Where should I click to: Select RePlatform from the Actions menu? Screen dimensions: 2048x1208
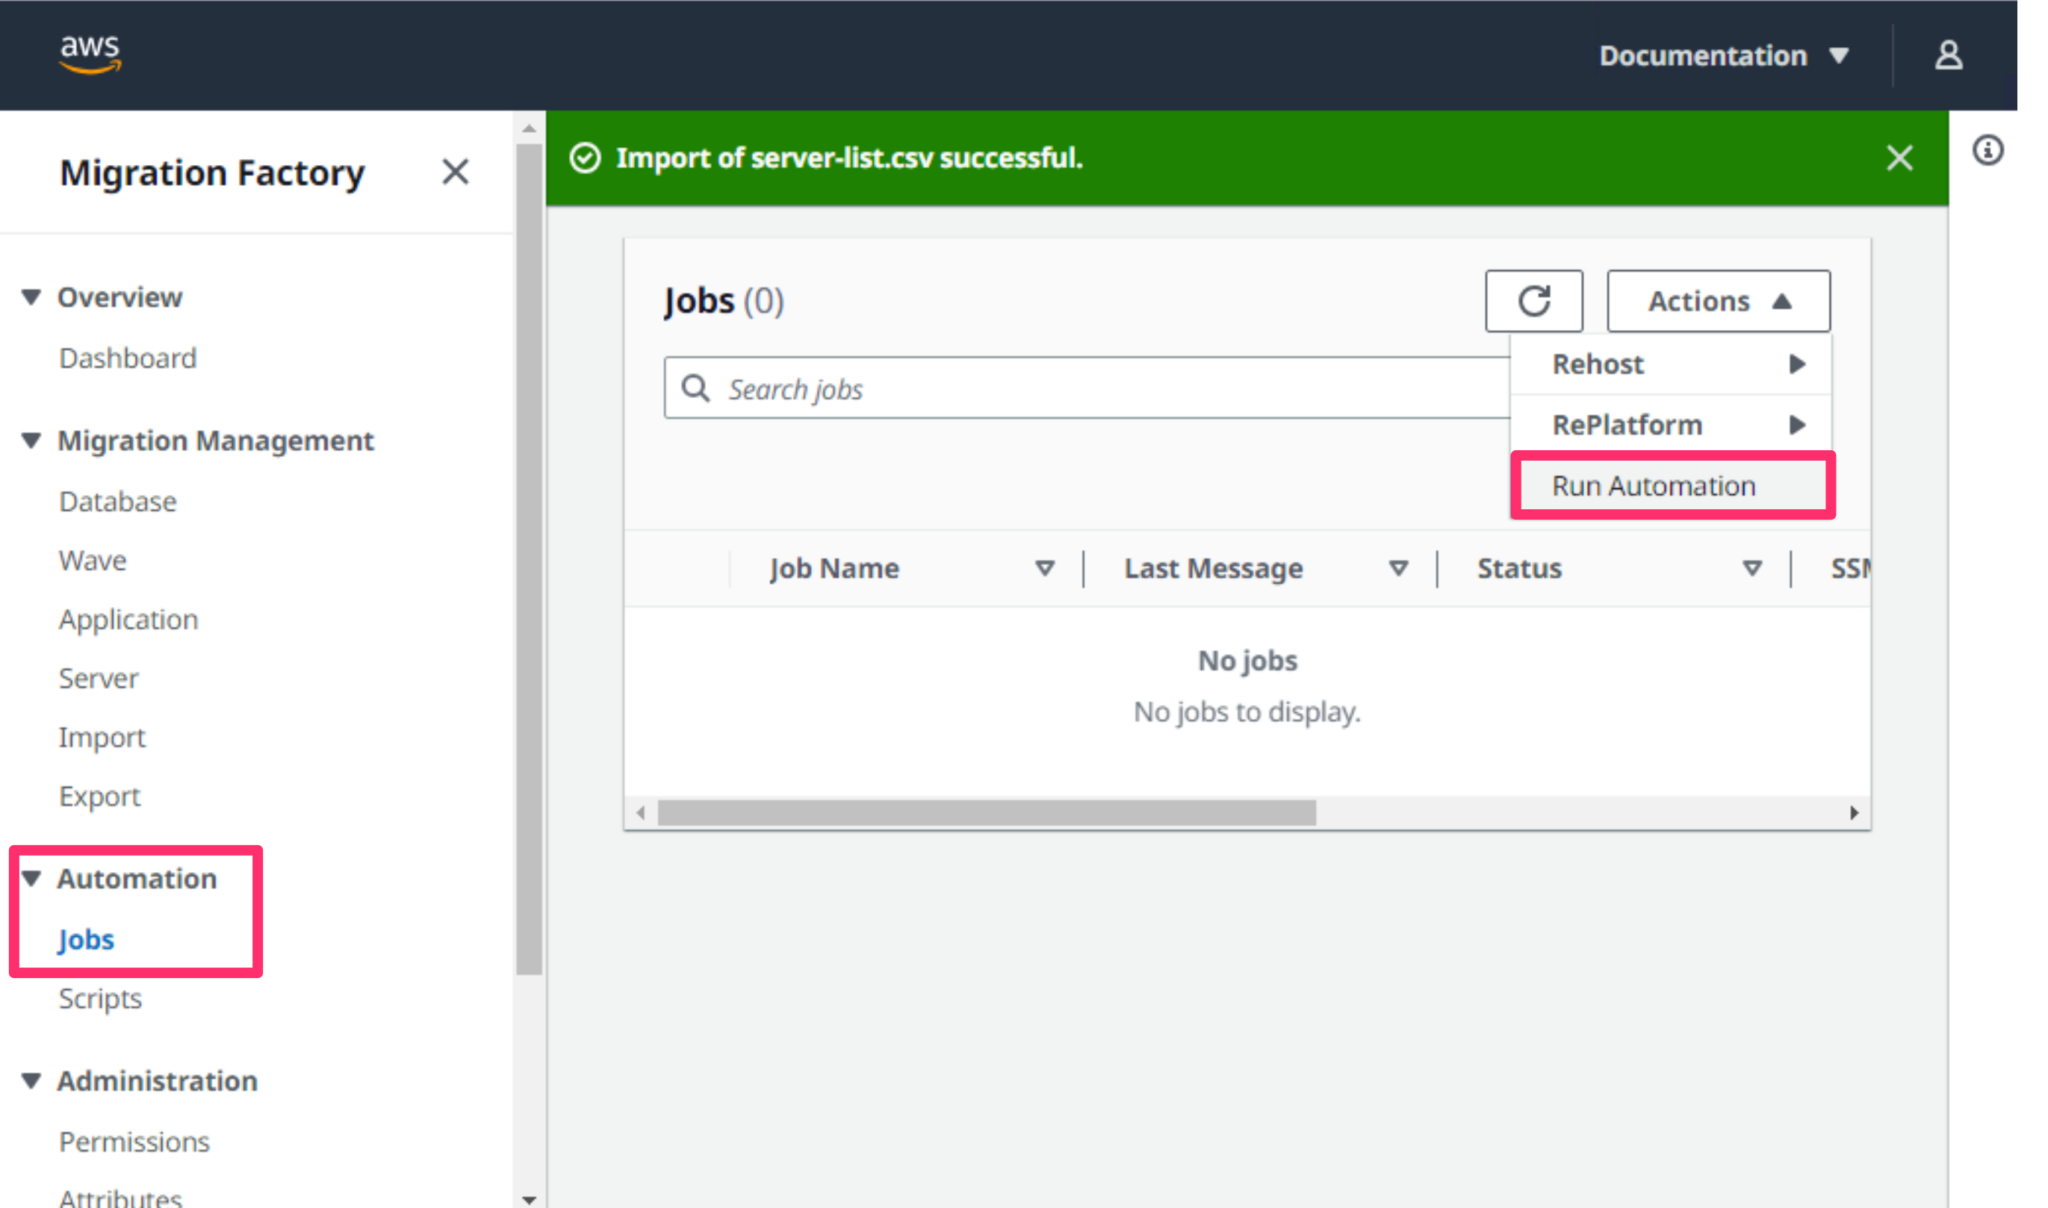pos(1627,424)
